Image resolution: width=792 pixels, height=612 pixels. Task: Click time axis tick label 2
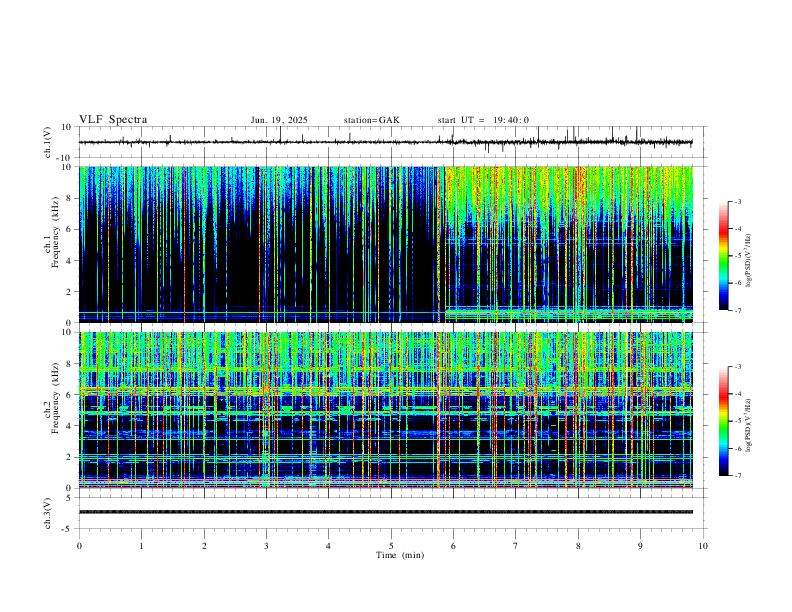pyautogui.click(x=204, y=546)
